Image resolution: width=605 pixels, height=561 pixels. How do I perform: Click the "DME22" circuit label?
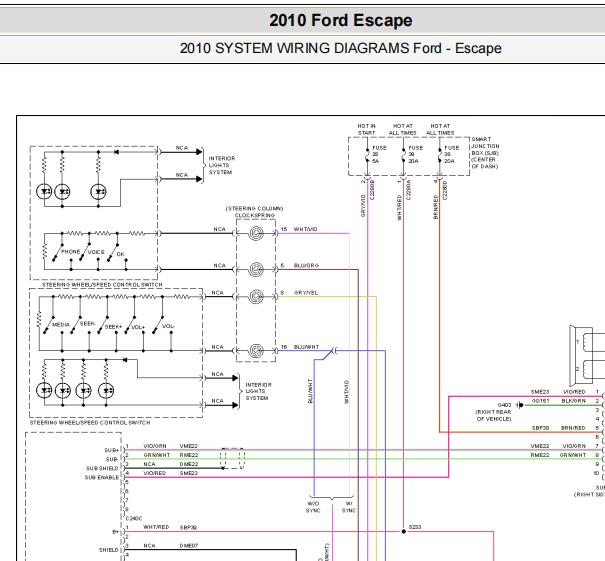189,464
